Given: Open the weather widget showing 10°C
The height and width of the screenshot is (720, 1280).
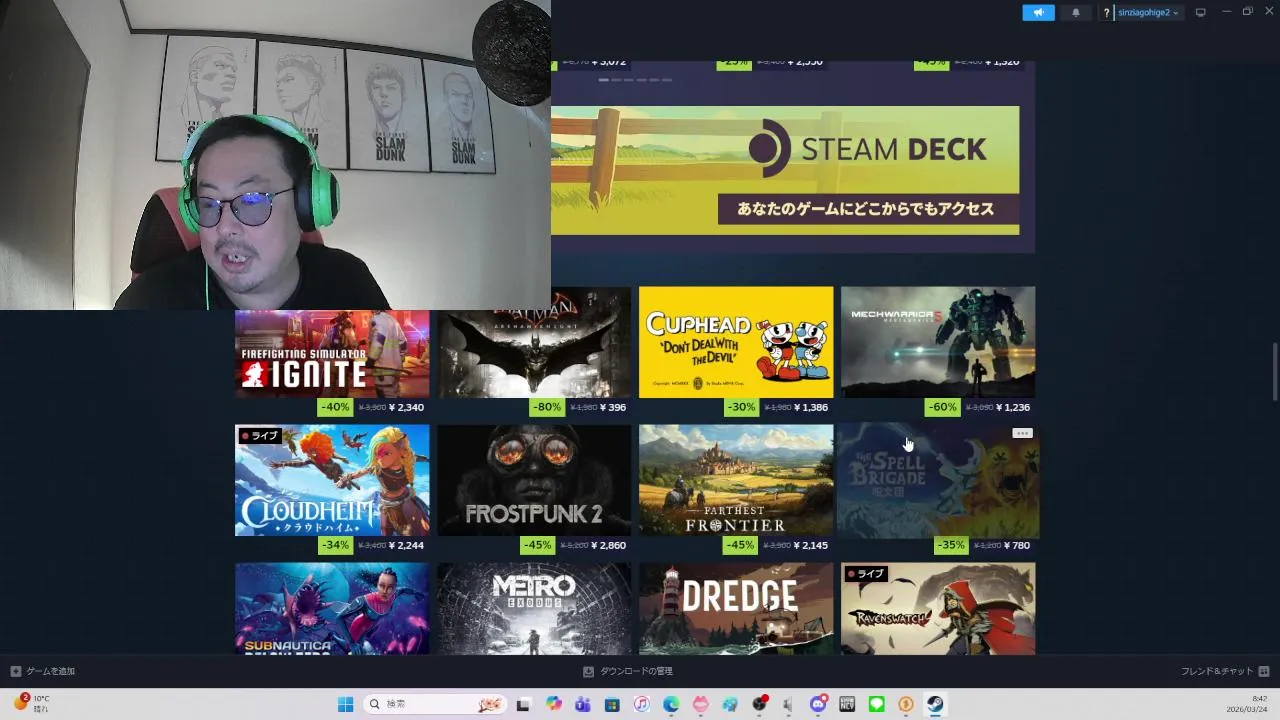Looking at the screenshot, I should [x=31, y=704].
